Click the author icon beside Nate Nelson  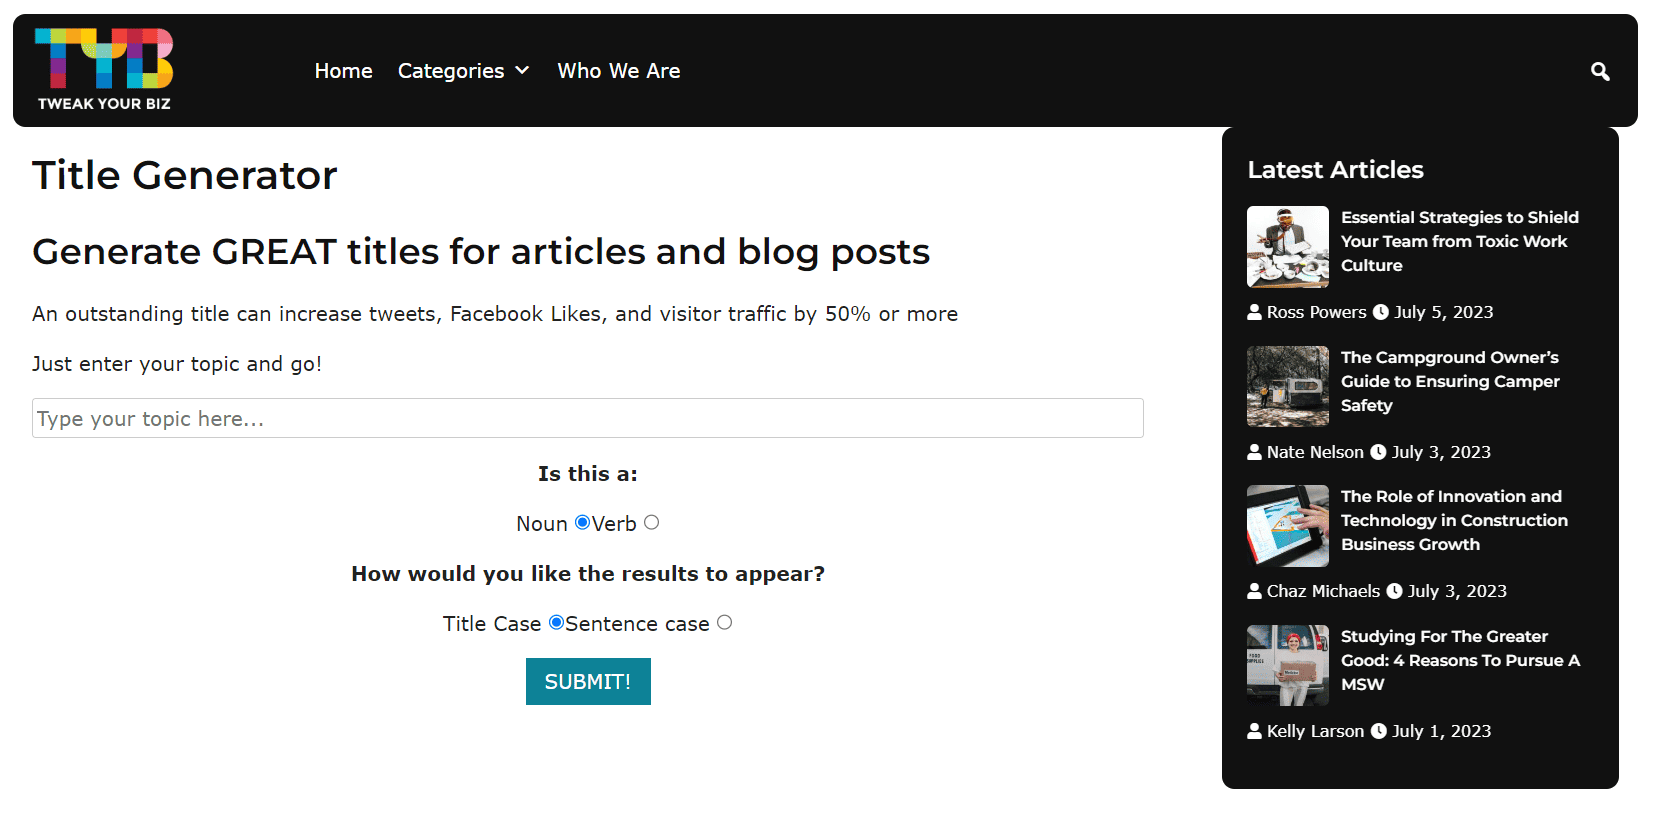(1254, 452)
